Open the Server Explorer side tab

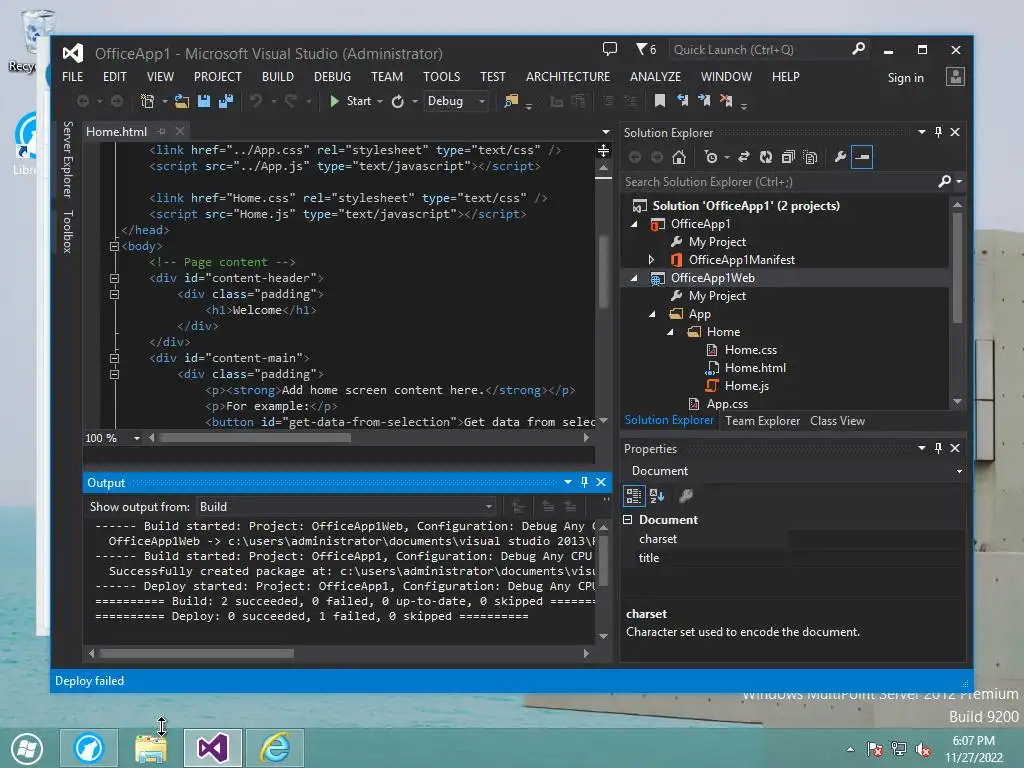click(x=67, y=159)
